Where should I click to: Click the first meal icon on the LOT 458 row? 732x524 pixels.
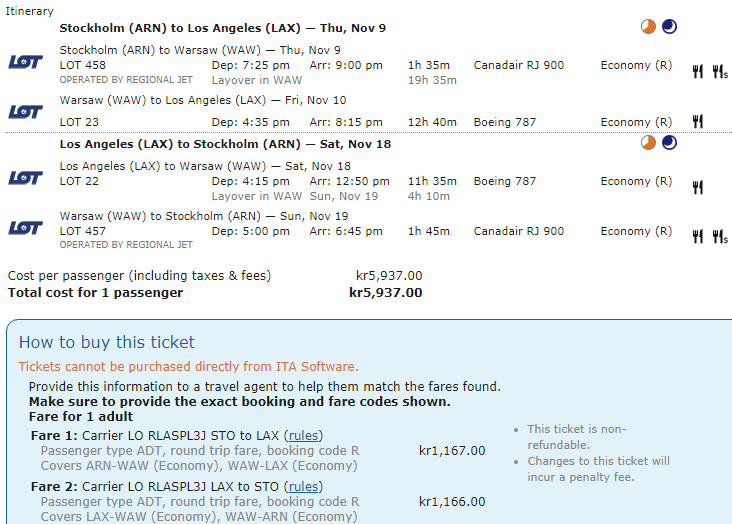point(698,71)
